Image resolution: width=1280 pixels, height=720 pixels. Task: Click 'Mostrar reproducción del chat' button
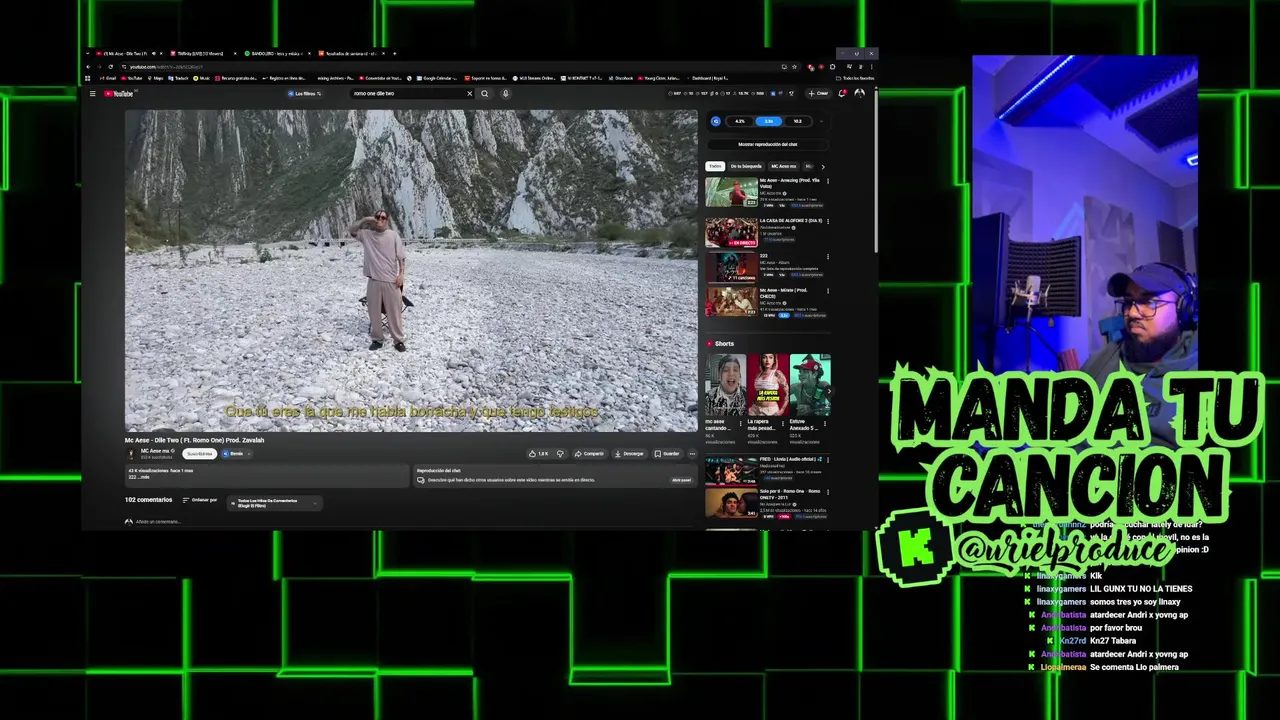tap(768, 144)
